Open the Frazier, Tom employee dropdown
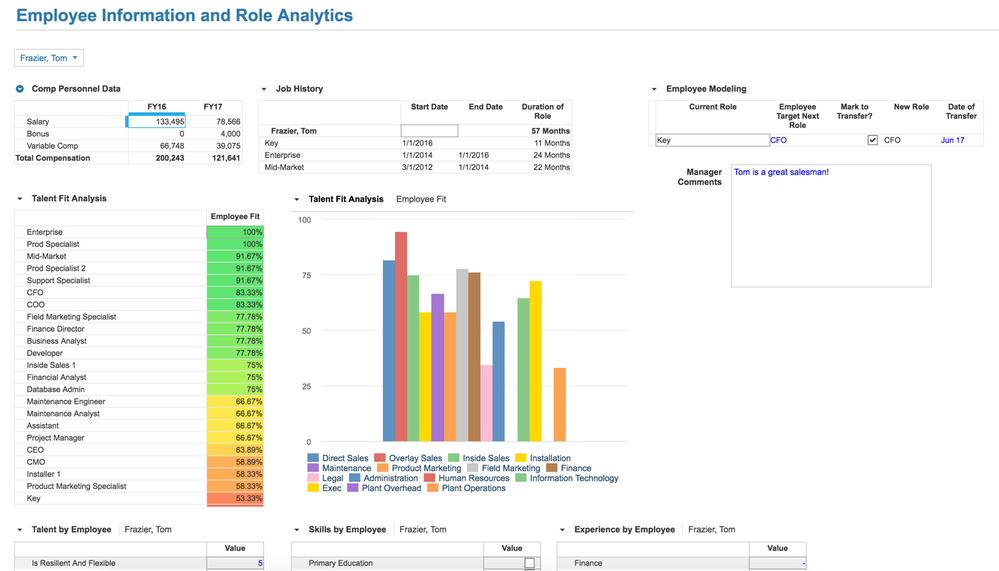Image resolution: width=999 pixels, height=571 pixels. click(49, 58)
